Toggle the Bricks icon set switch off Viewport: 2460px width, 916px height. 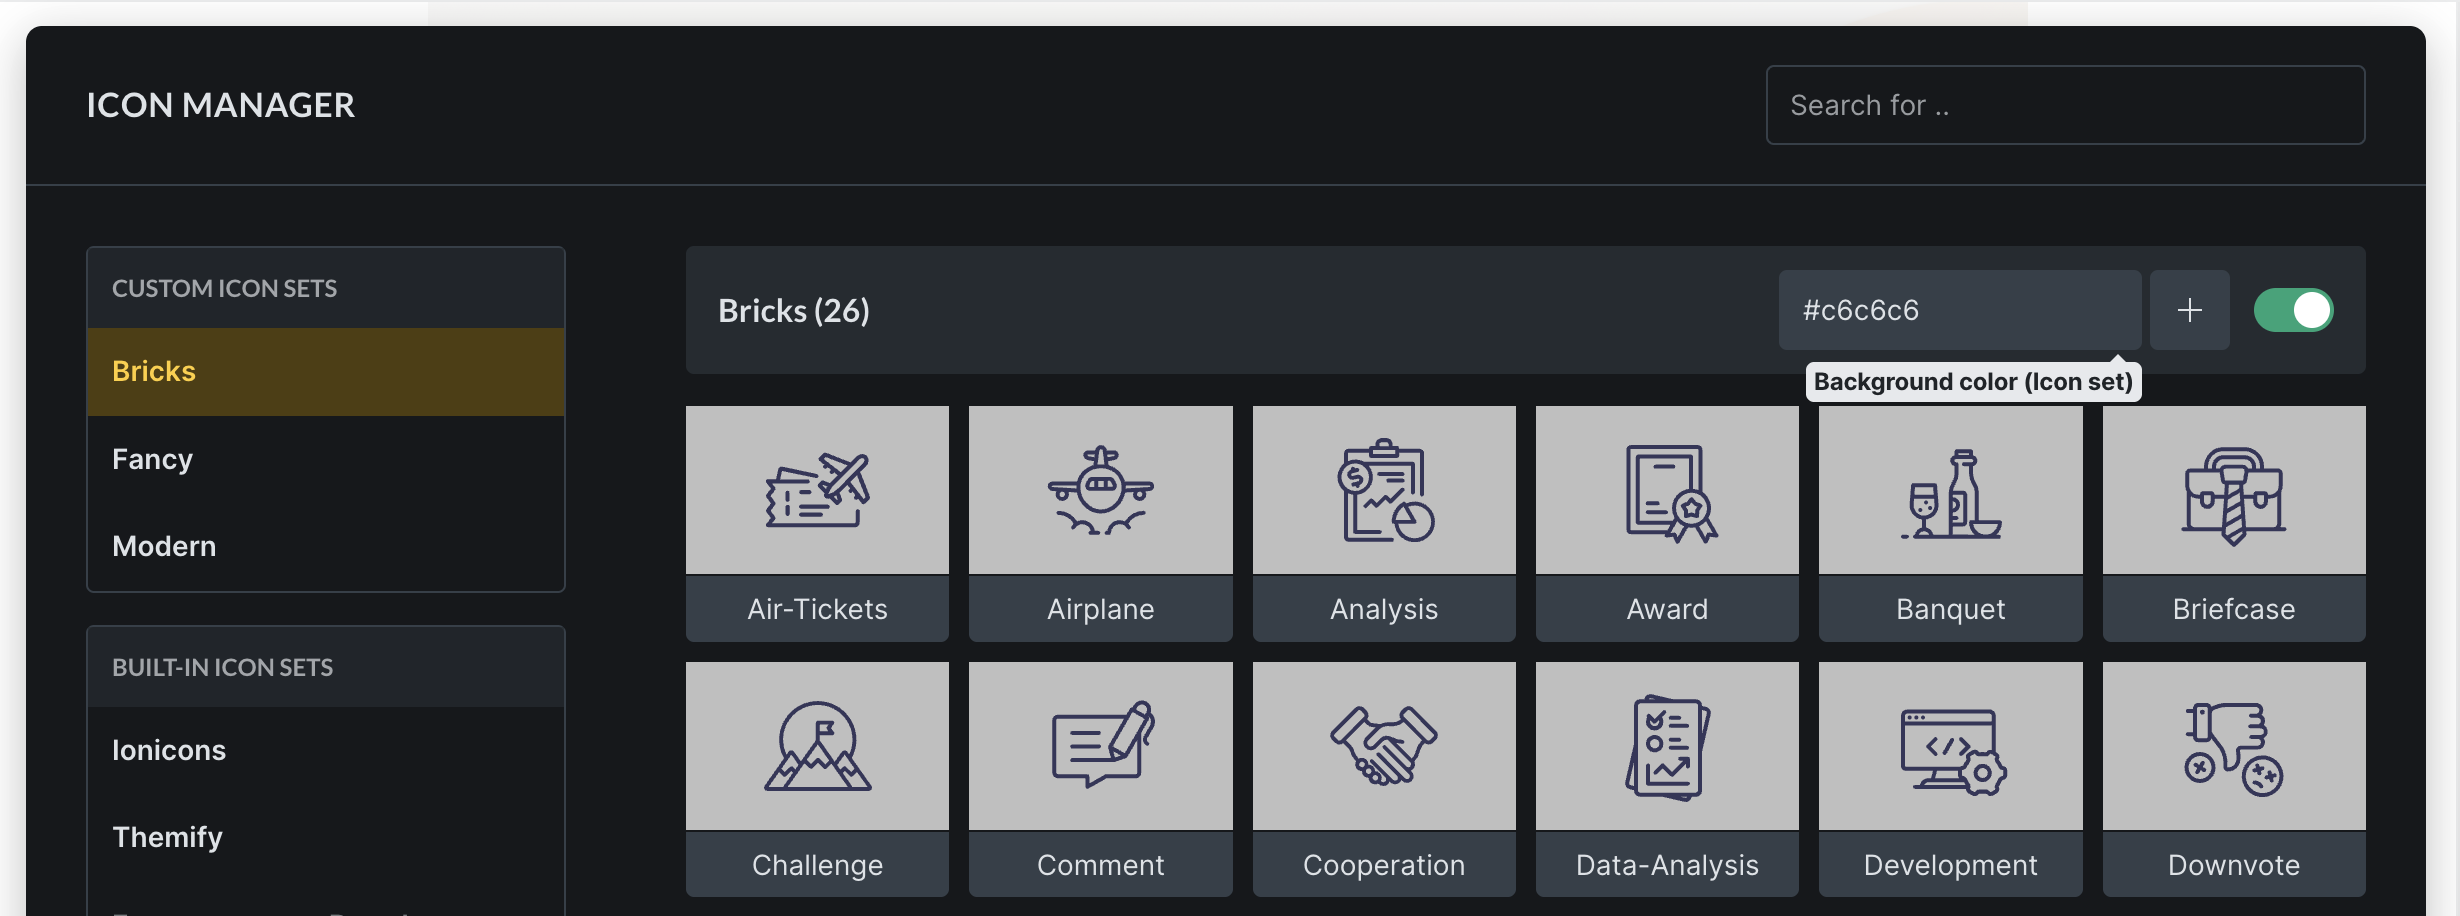pos(2293,310)
